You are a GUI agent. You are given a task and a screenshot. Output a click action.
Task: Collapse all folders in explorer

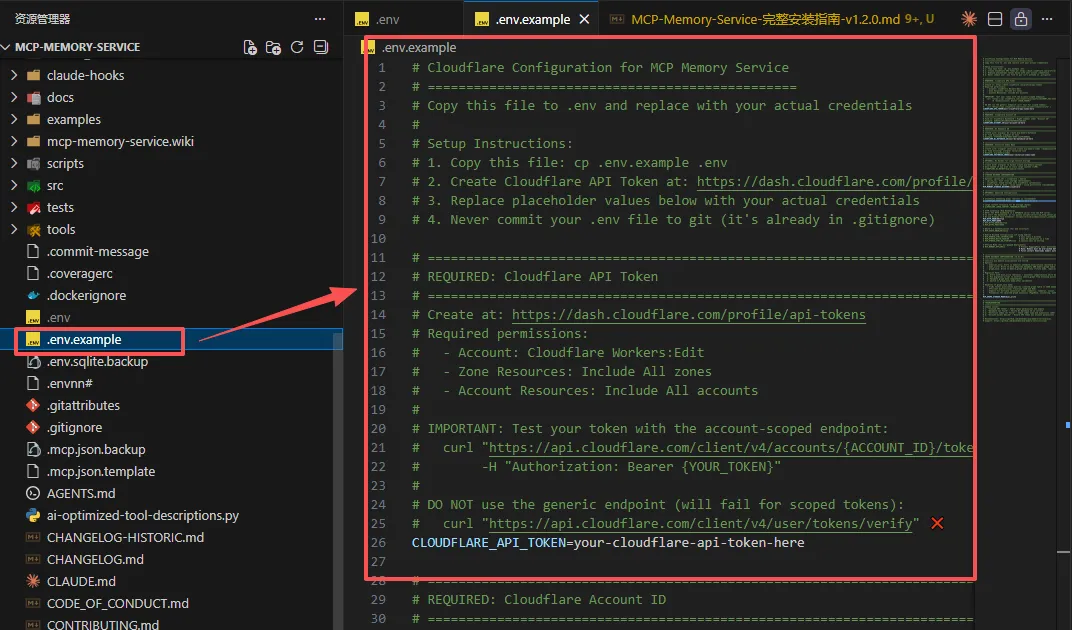pyautogui.click(x=321, y=47)
